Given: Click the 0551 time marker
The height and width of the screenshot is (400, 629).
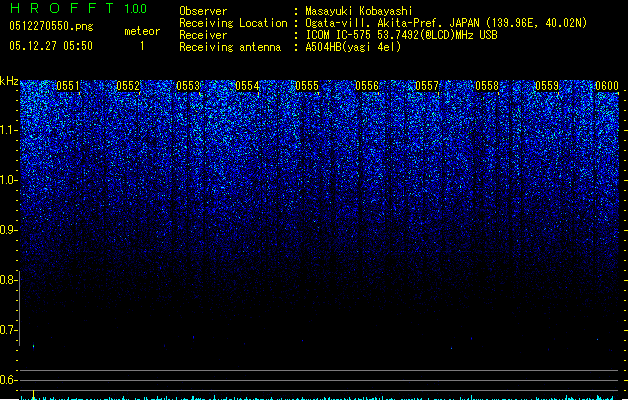Looking at the screenshot, I should click(x=68, y=85).
